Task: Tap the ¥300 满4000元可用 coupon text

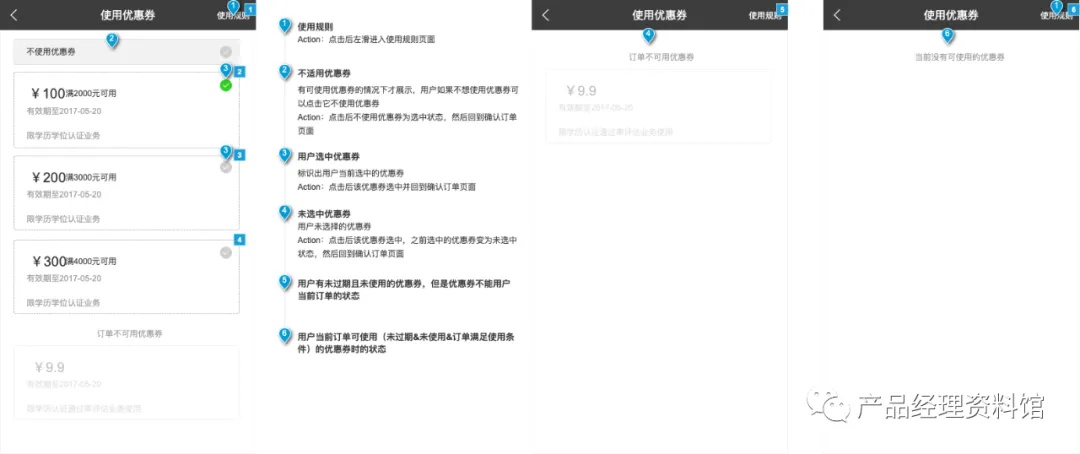Action: (x=74, y=262)
